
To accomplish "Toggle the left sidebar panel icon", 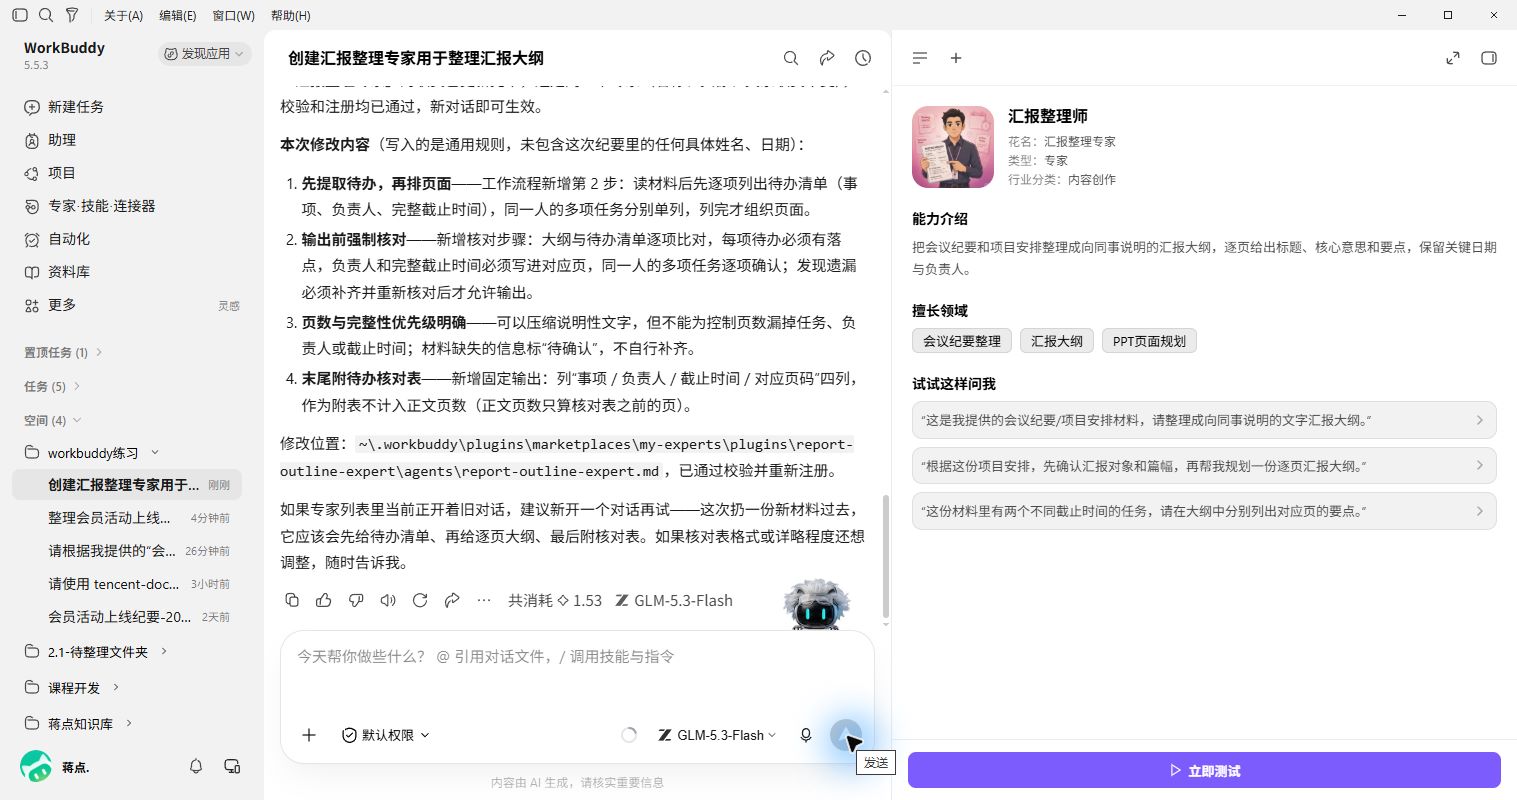I will click(x=19, y=15).
